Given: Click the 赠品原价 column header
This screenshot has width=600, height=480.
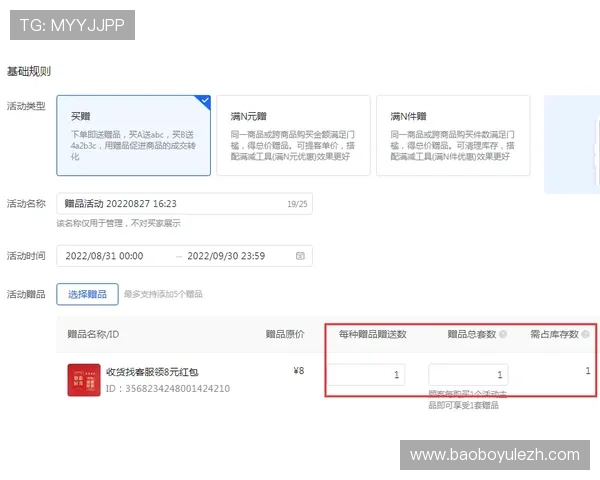Looking at the screenshot, I should [x=285, y=334].
